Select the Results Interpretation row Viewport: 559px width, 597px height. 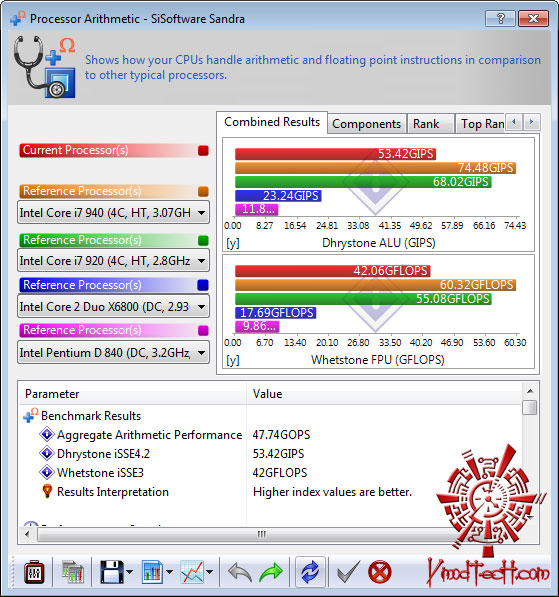271,492
